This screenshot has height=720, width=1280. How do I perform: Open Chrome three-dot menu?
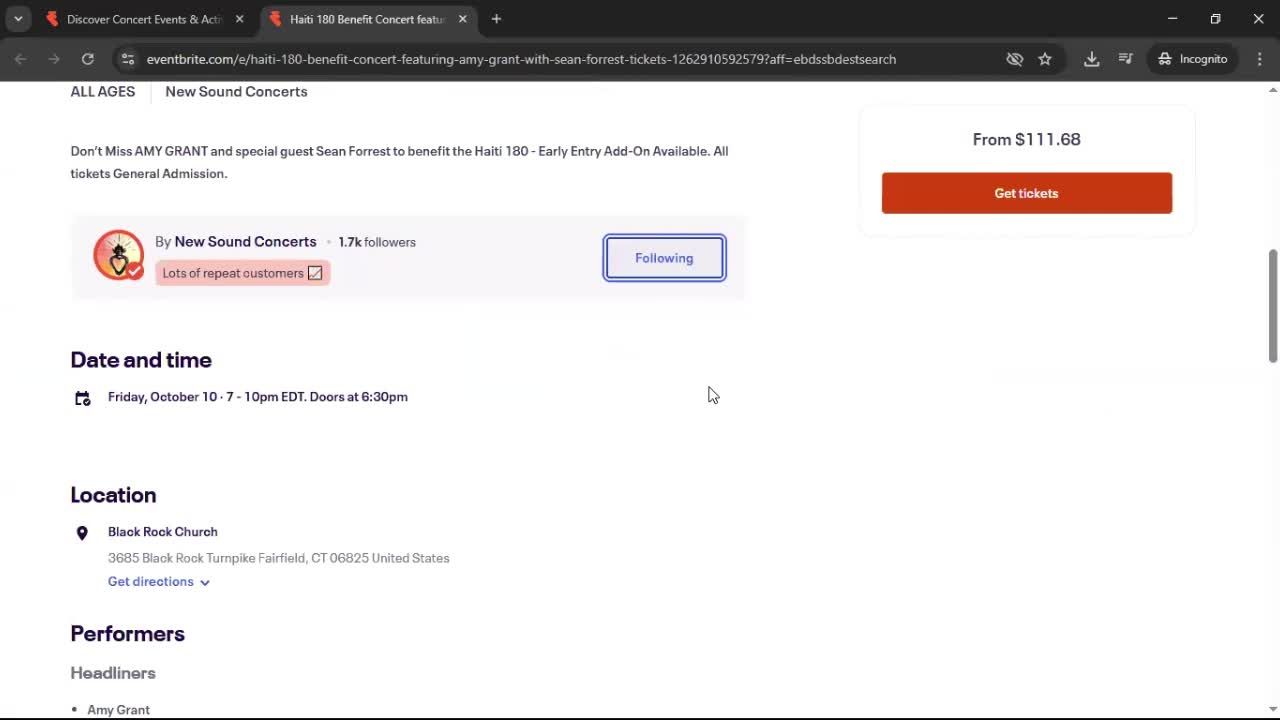[1259, 59]
